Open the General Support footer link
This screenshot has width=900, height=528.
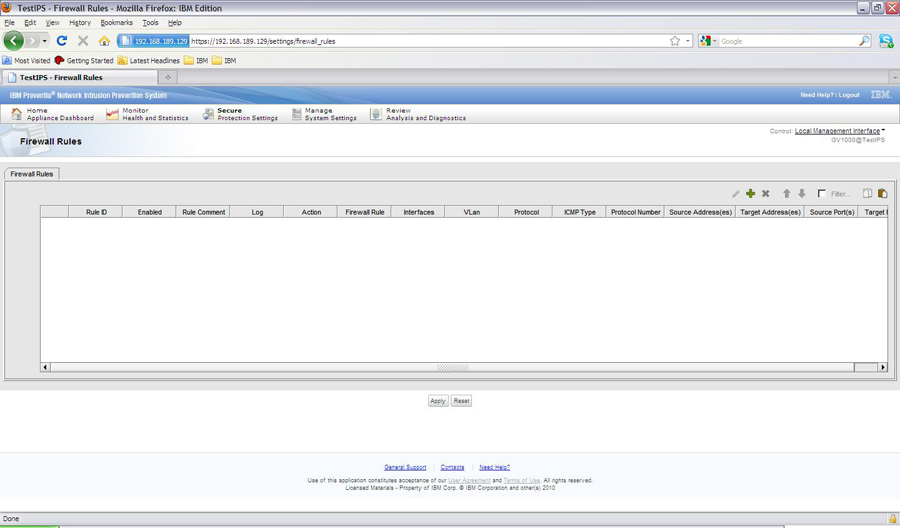tap(405, 467)
